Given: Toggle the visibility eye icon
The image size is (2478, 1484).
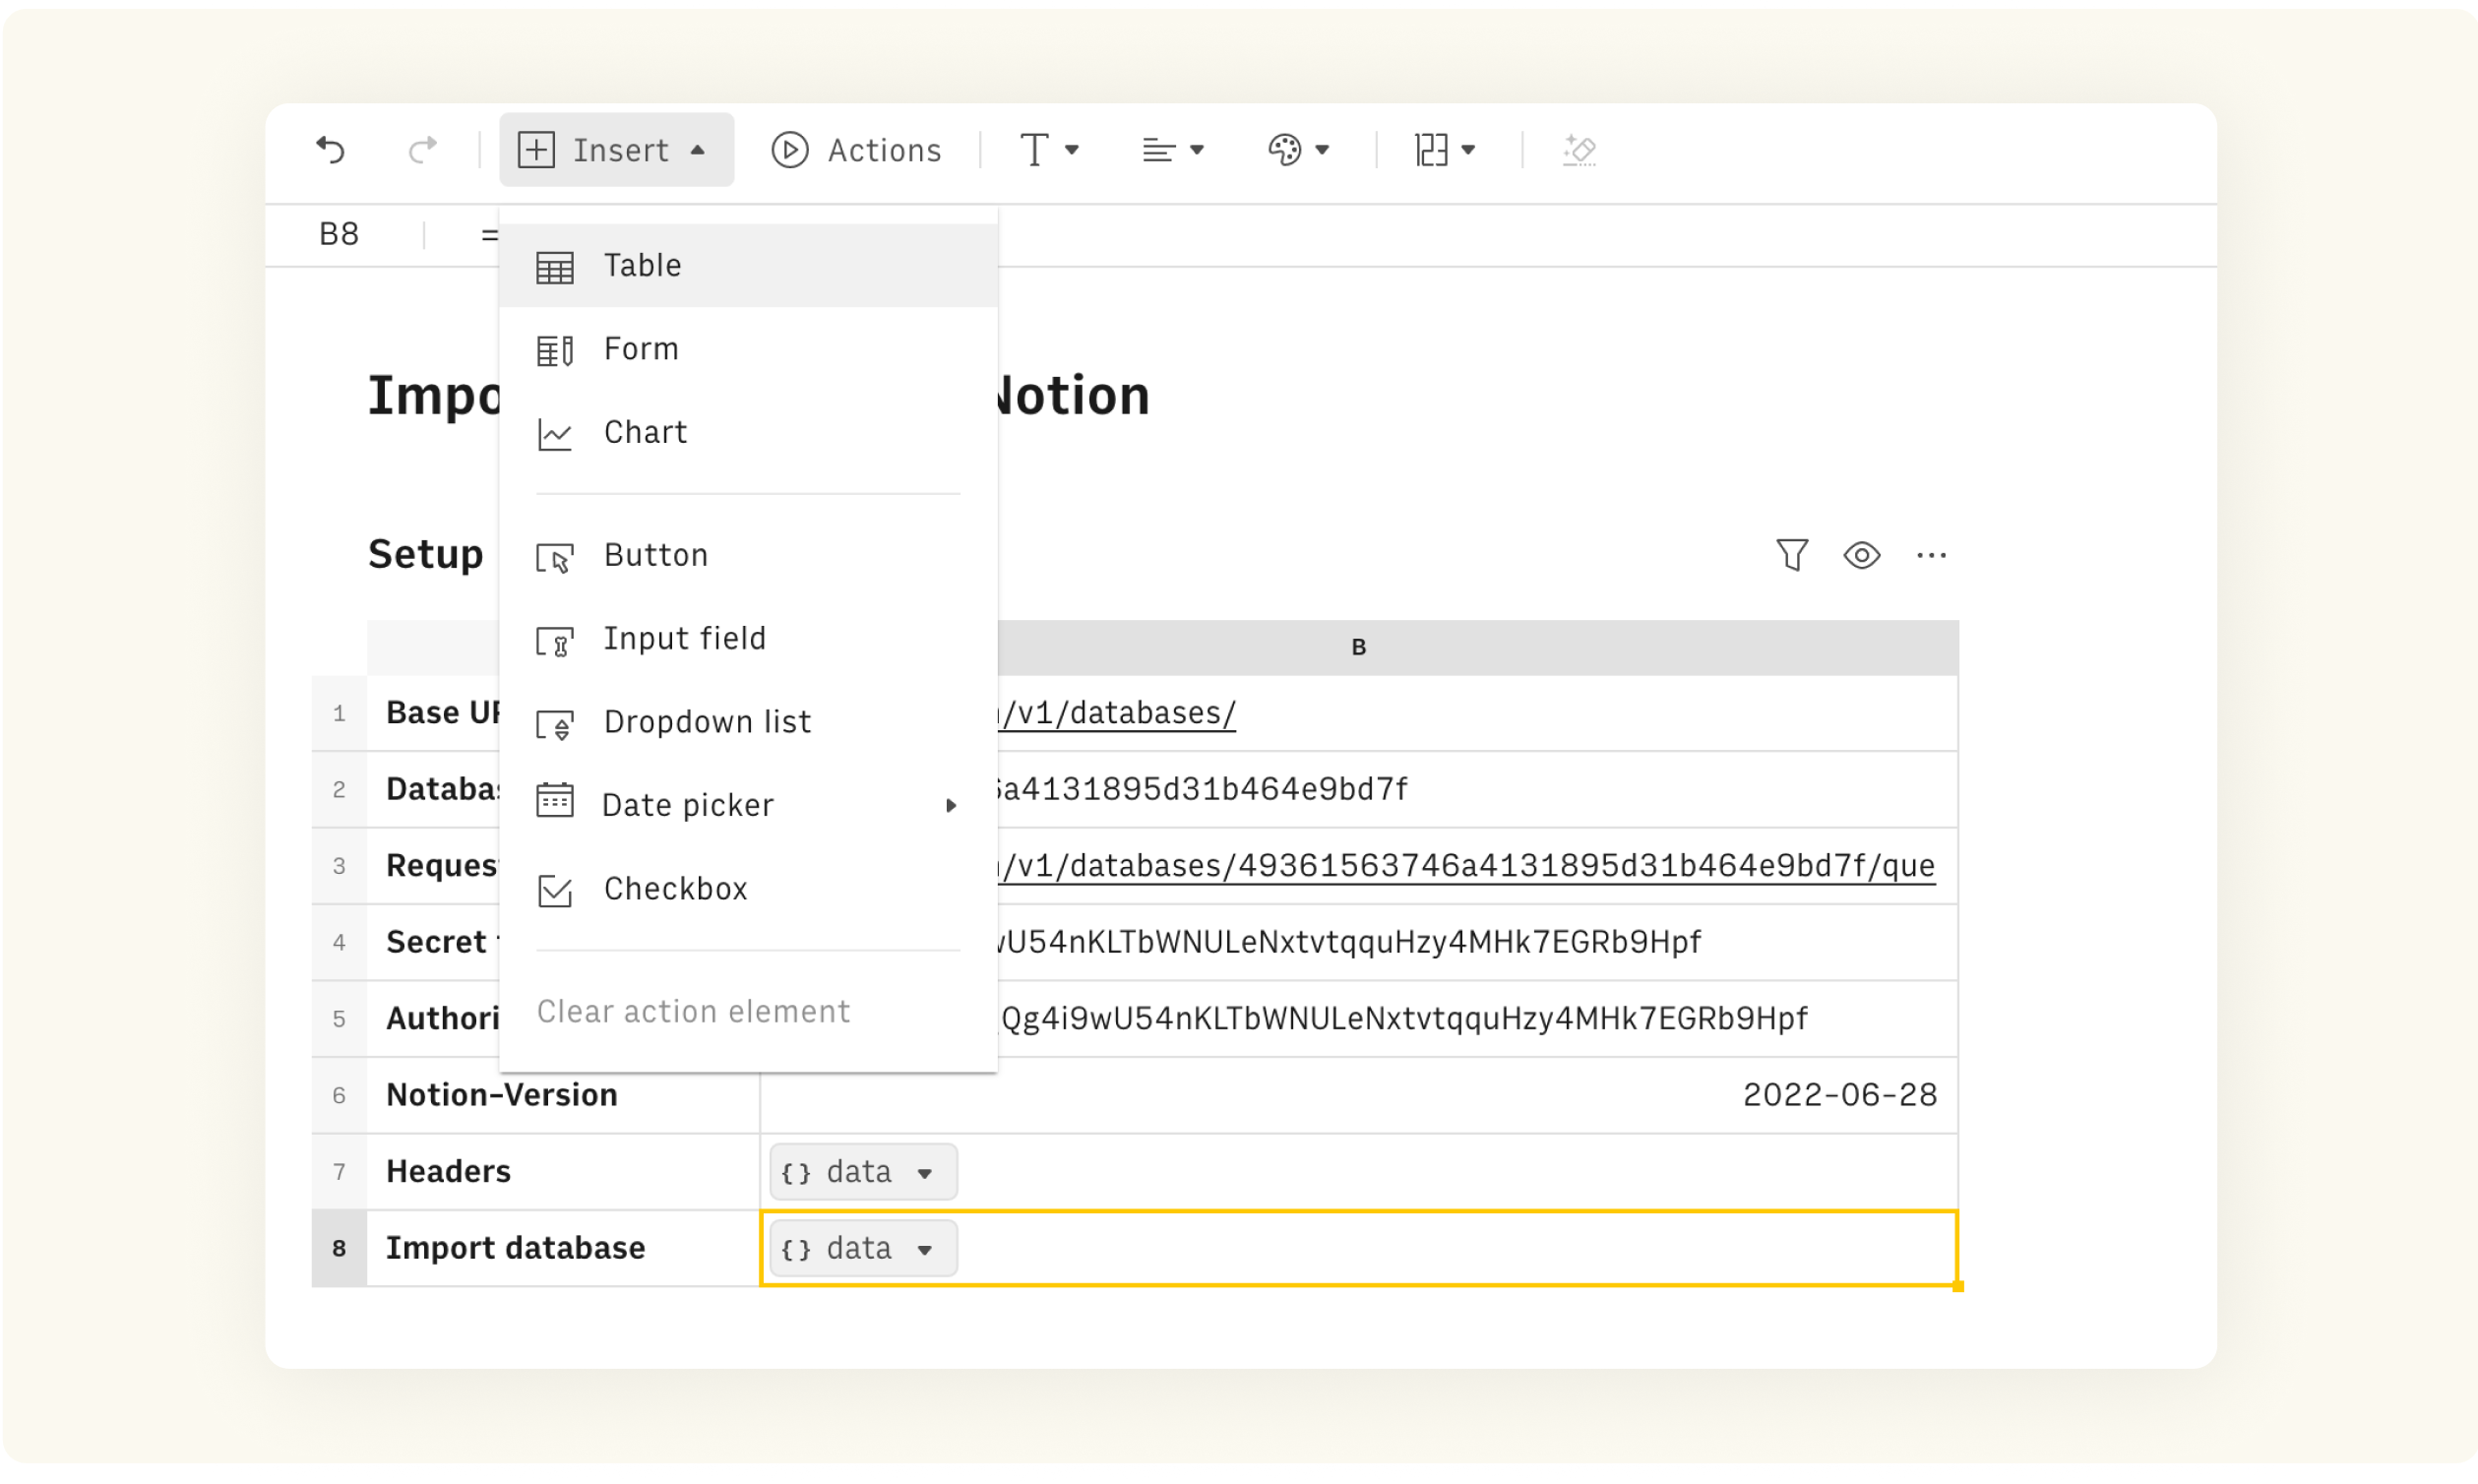Looking at the screenshot, I should pos(1861,555).
